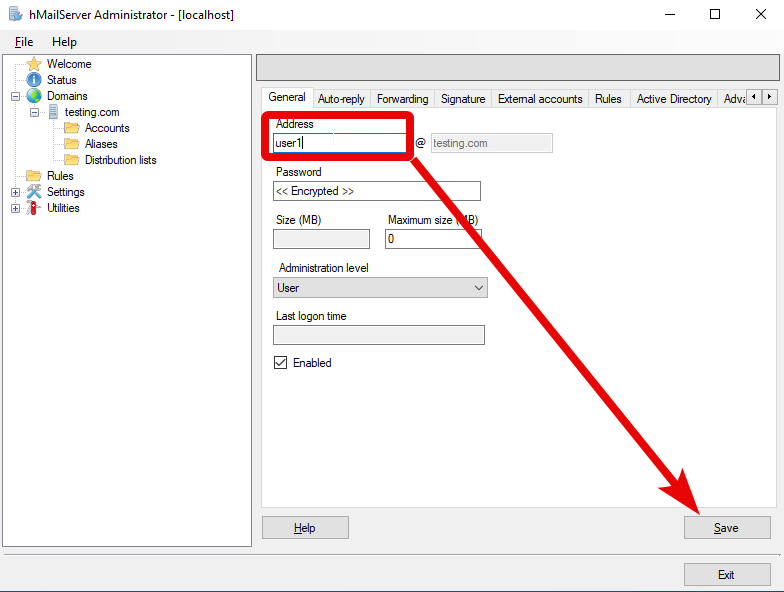This screenshot has height=592, width=784.
Task: Open the Help menu
Action: (x=64, y=42)
